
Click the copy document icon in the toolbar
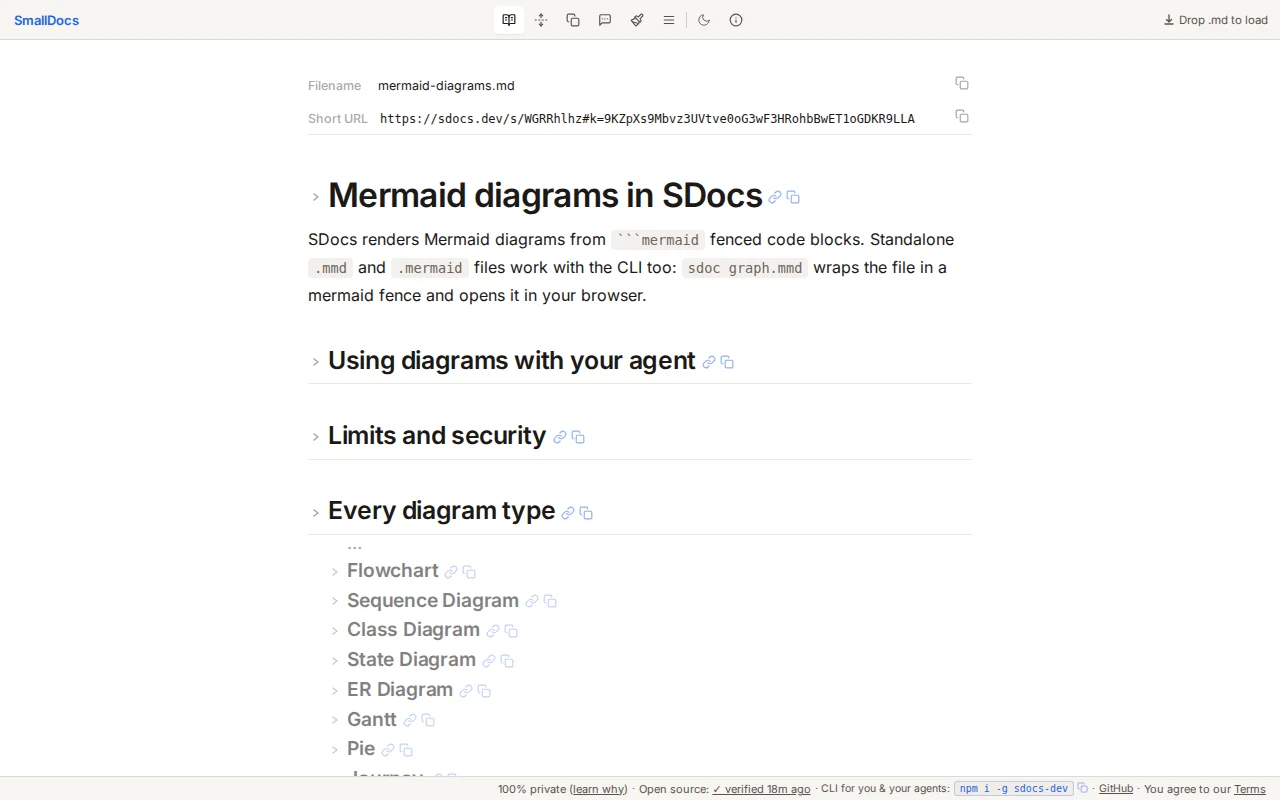pyautogui.click(x=573, y=20)
